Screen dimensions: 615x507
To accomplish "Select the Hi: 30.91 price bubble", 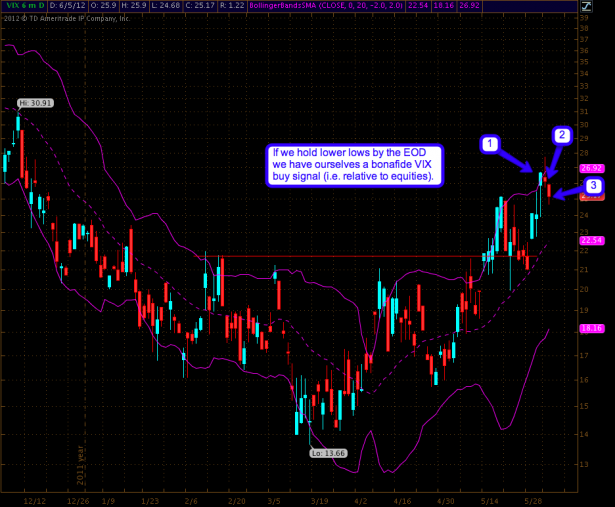I will pyautogui.click(x=34, y=103).
